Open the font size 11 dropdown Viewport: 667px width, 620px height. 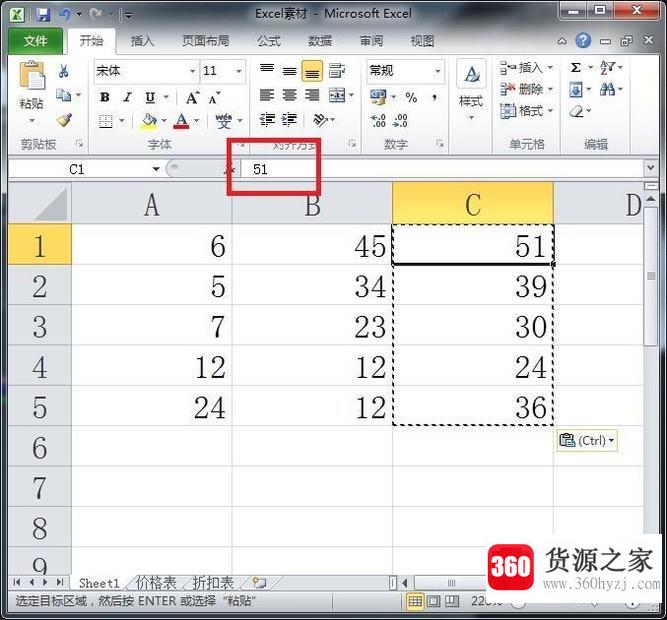(x=239, y=71)
